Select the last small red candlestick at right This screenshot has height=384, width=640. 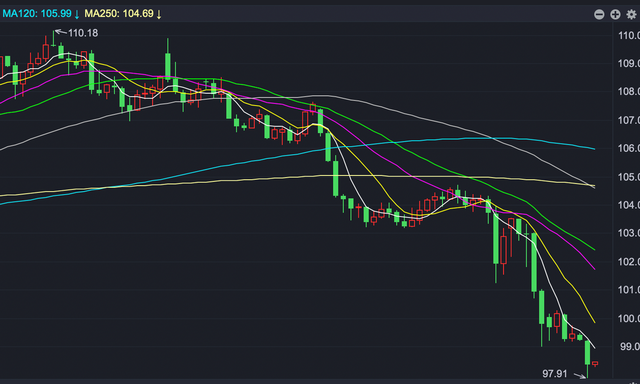point(595,364)
